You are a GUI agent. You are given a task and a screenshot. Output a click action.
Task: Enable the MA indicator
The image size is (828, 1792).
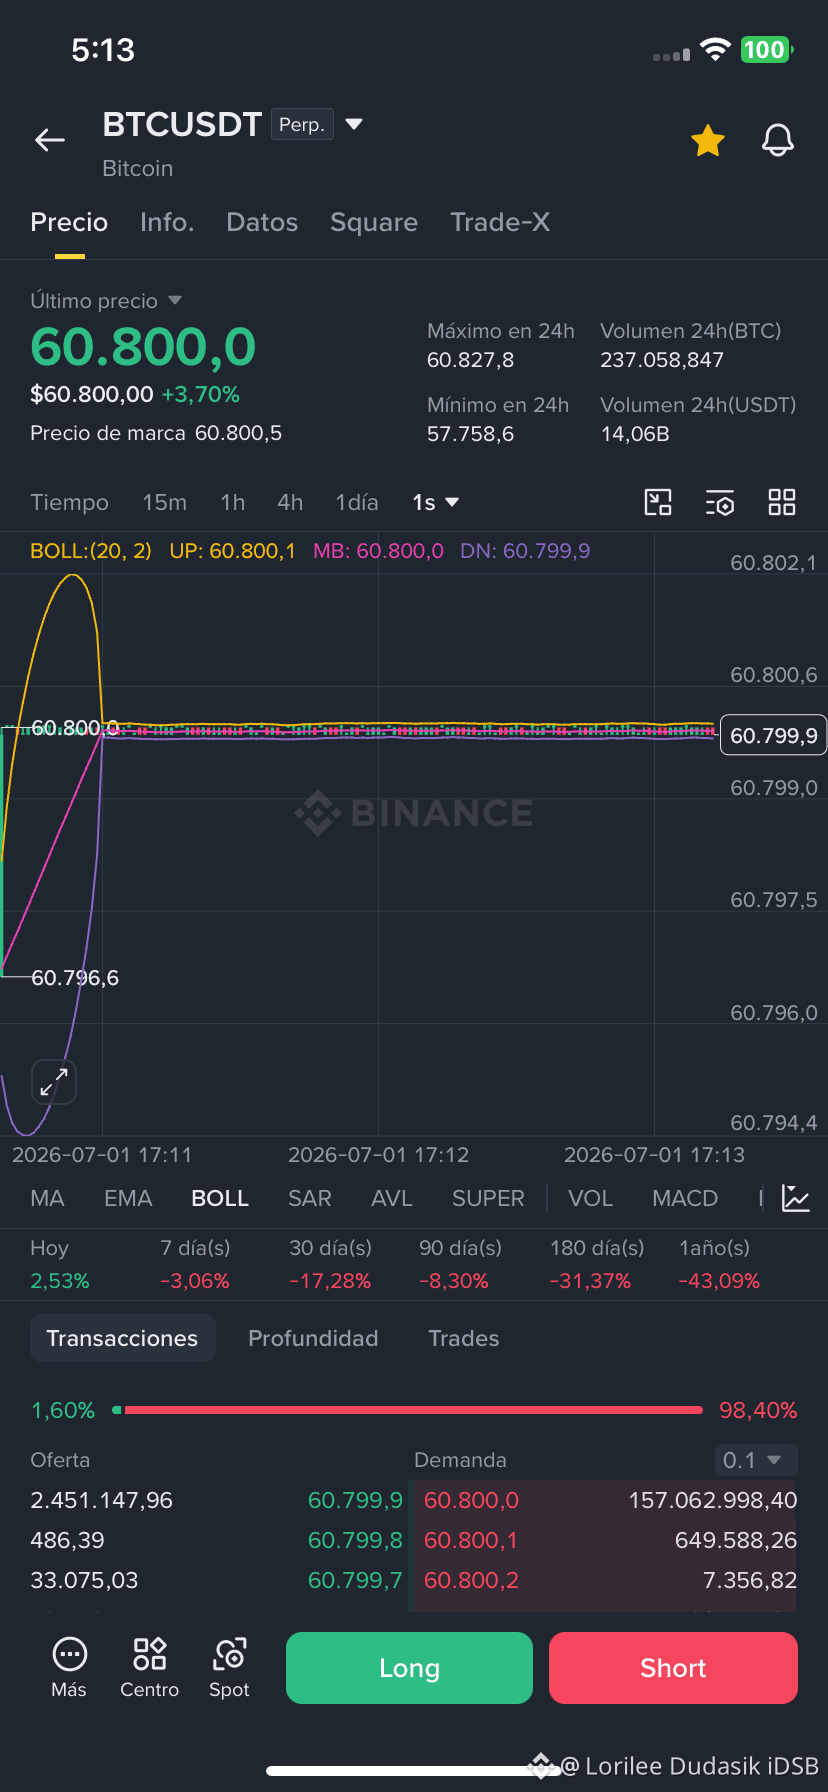[47, 1198]
